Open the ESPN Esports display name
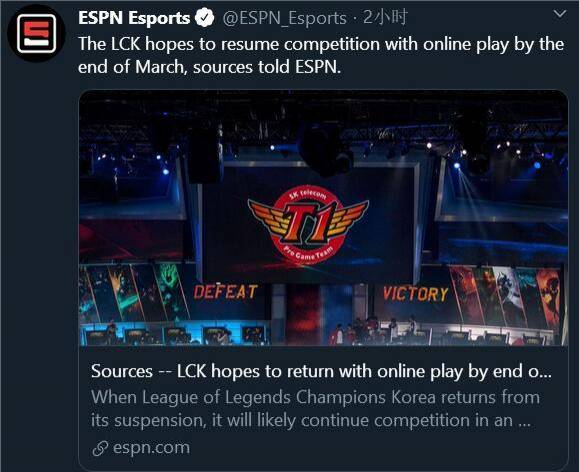The height and width of the screenshot is (472, 579). [134, 18]
